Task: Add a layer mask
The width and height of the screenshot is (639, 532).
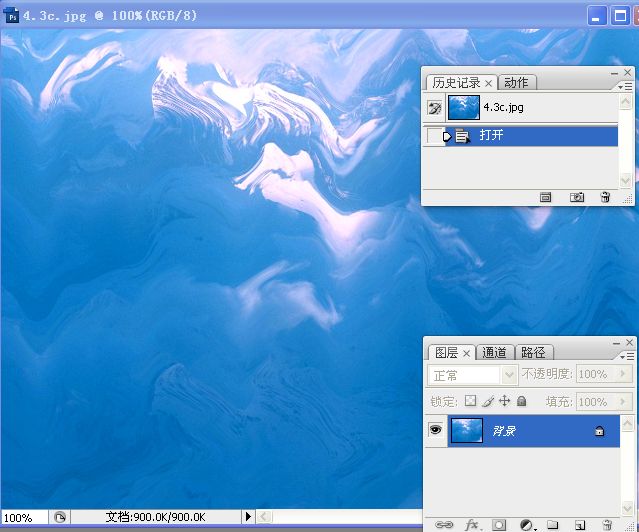Action: pyautogui.click(x=499, y=524)
